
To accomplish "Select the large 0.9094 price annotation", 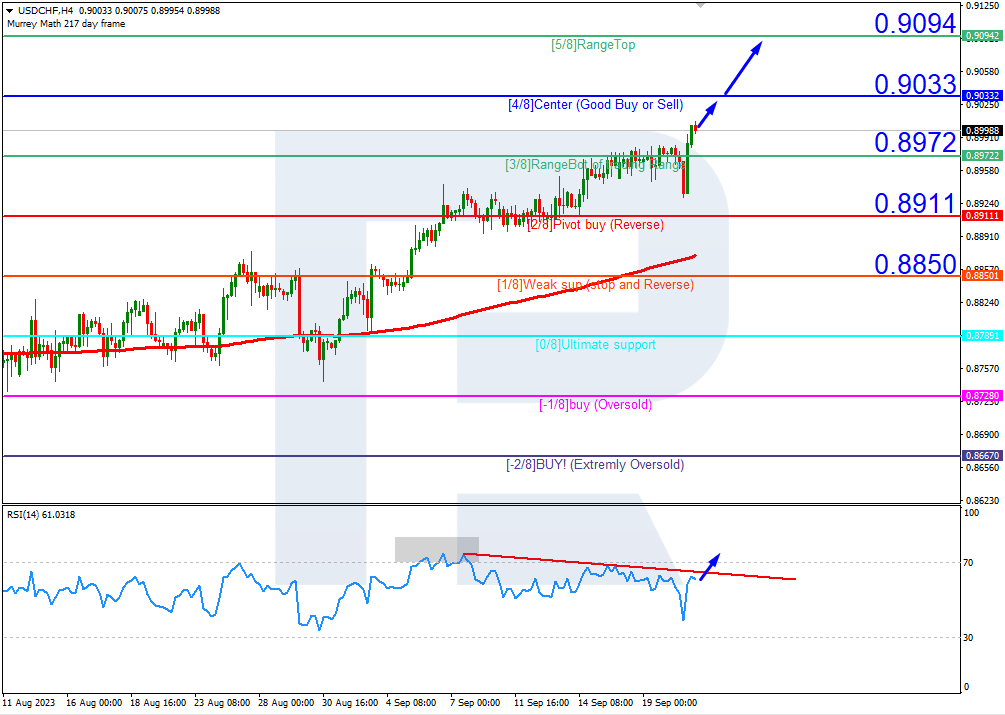I will [915, 23].
